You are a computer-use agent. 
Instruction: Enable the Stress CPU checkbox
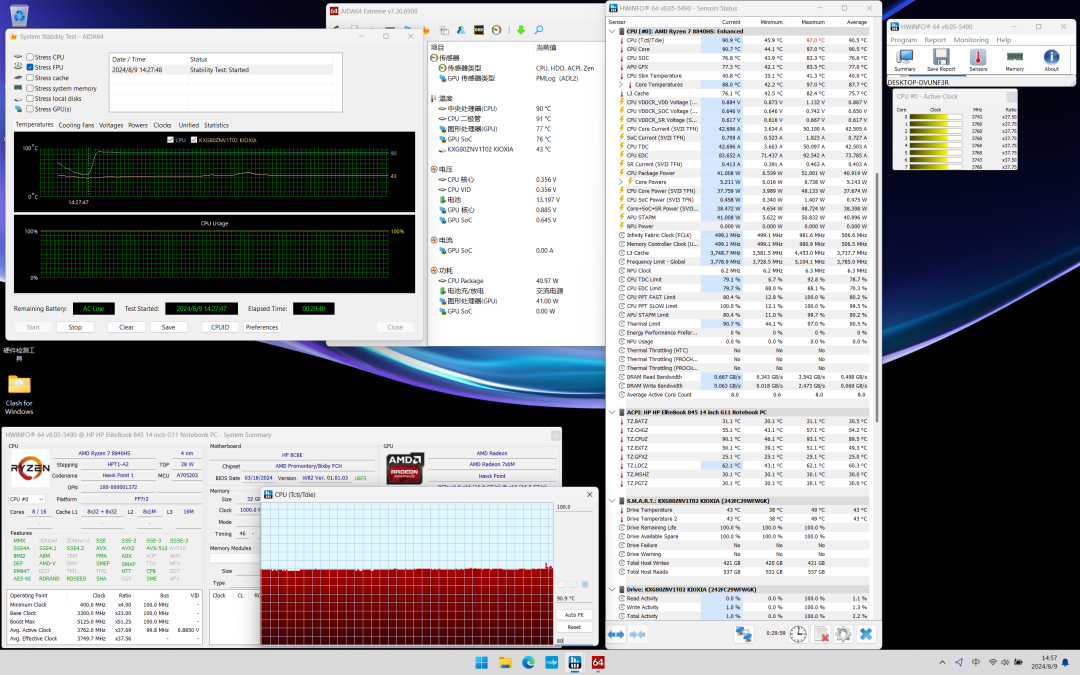[x=29, y=58]
